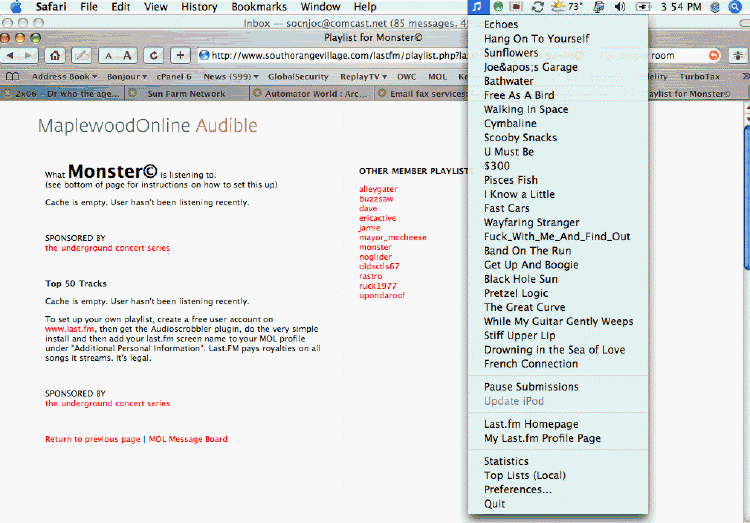The width and height of the screenshot is (750, 523).
Task: Go forward with Safari's forward arrow
Action: pyautogui.click(x=28, y=56)
